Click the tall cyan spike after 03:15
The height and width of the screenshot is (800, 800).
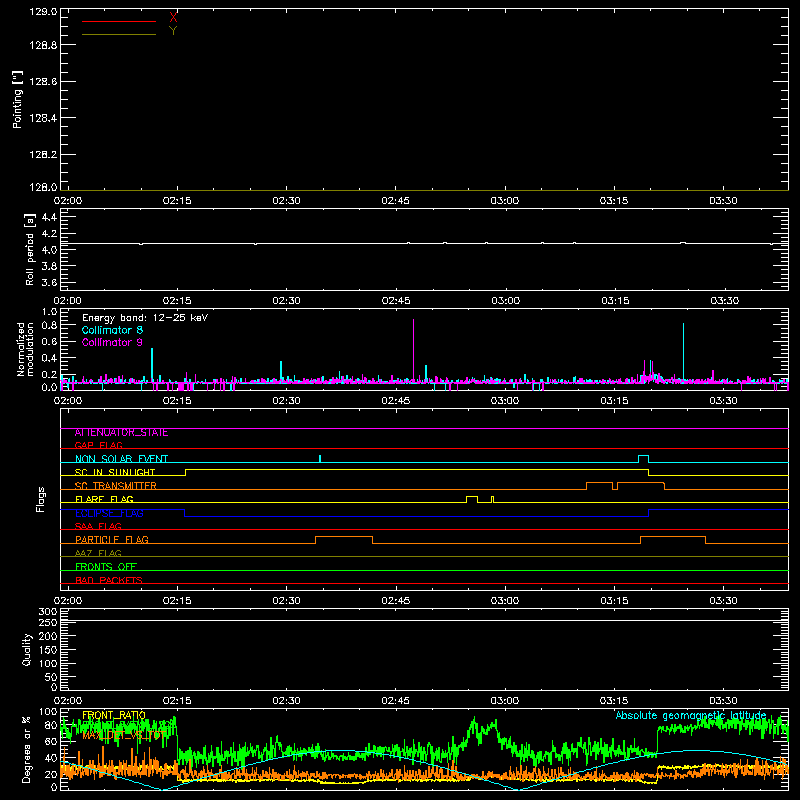pos(683,352)
